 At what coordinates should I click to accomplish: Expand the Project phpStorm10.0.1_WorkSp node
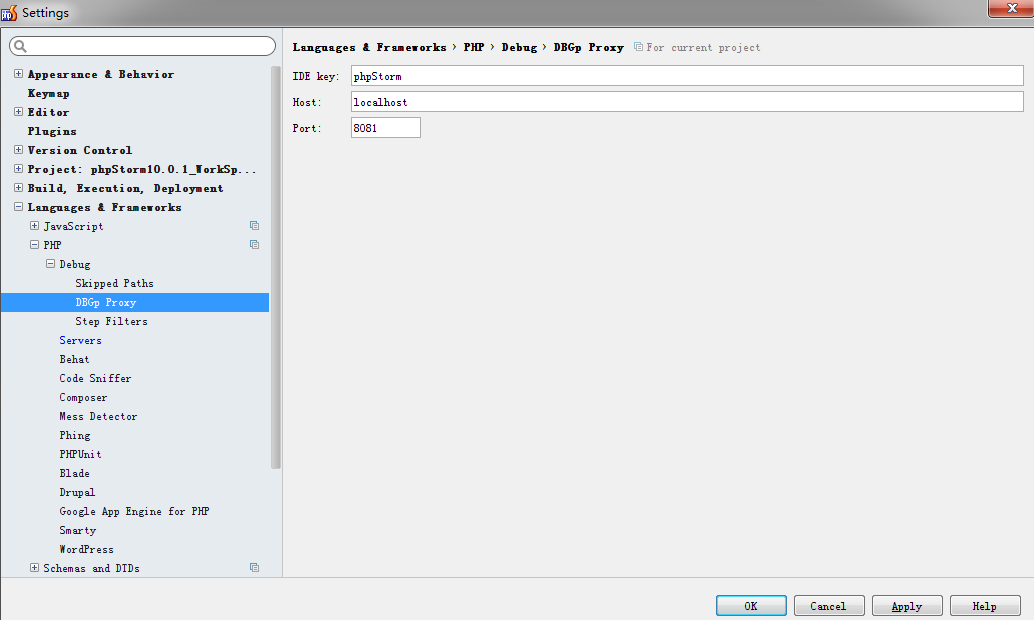coord(18,169)
